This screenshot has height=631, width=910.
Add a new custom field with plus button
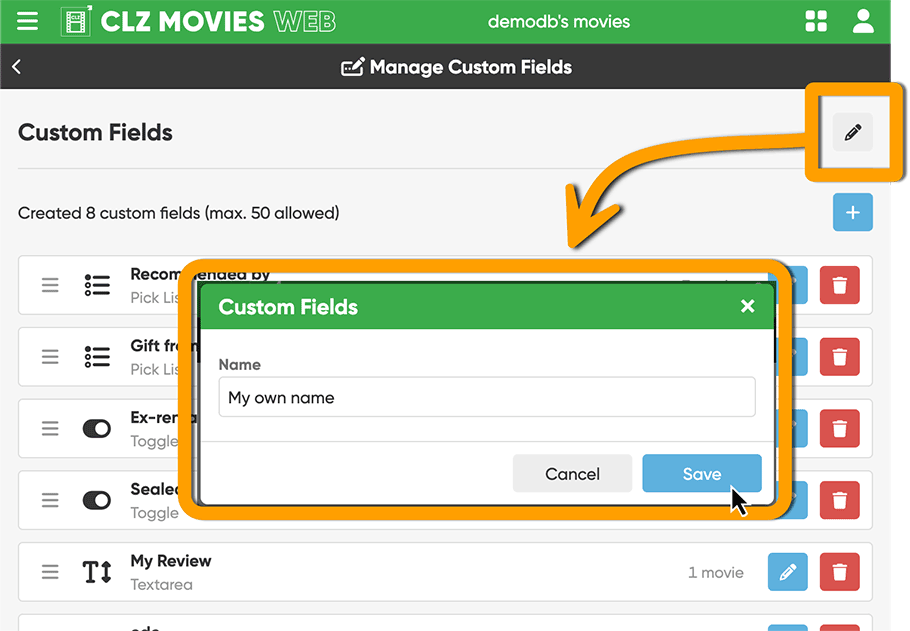tap(852, 212)
